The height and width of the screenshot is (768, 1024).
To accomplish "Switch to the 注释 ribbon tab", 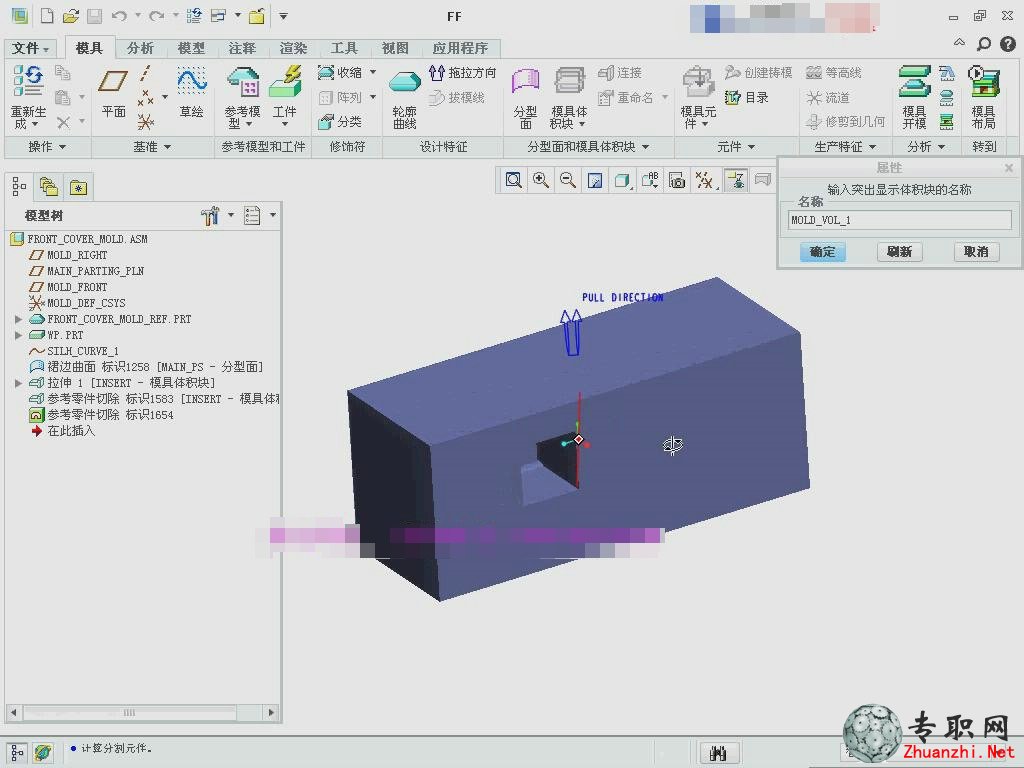I will (x=242, y=48).
